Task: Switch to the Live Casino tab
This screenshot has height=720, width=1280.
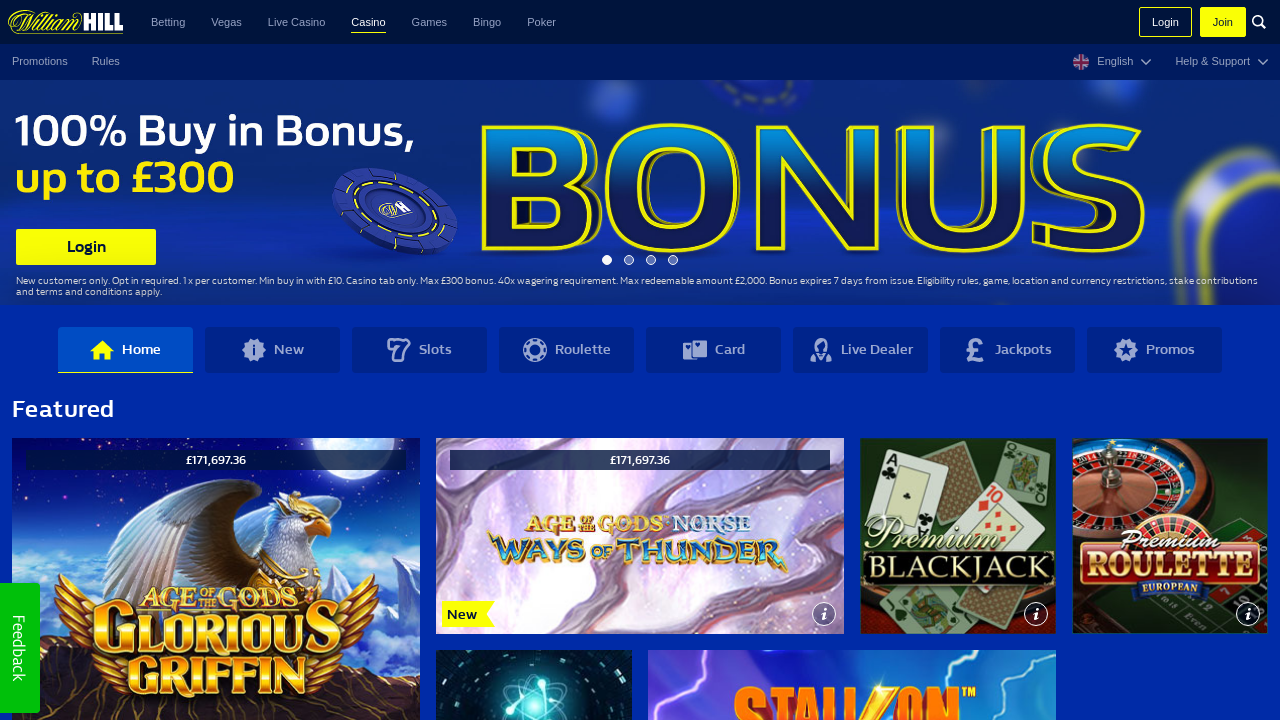Action: (x=296, y=22)
